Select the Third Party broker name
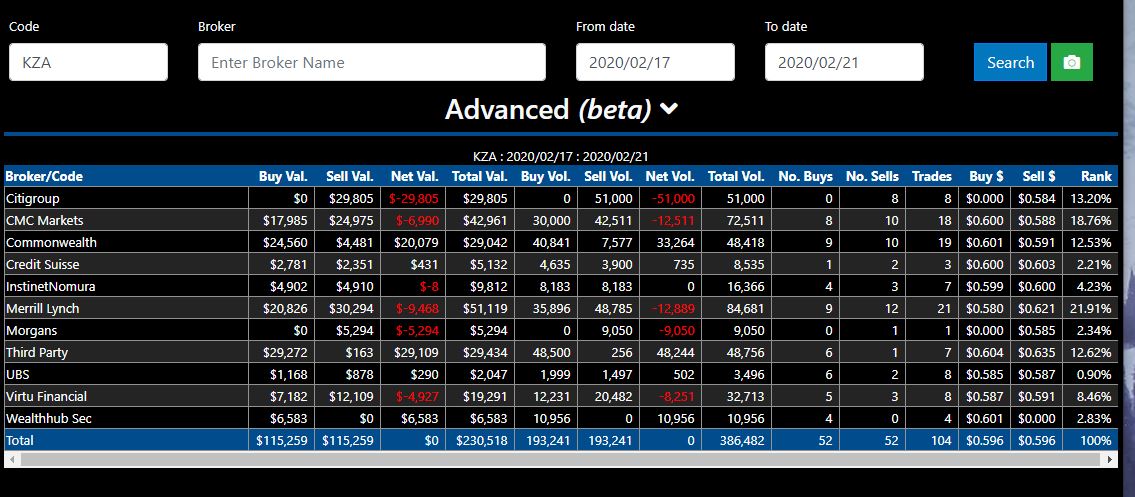Viewport: 1135px width, 497px height. [x=37, y=352]
